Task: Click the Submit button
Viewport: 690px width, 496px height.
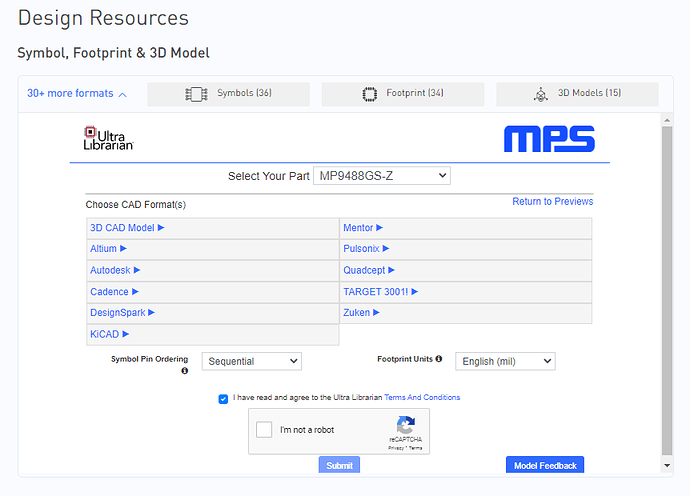Action: coord(339,465)
